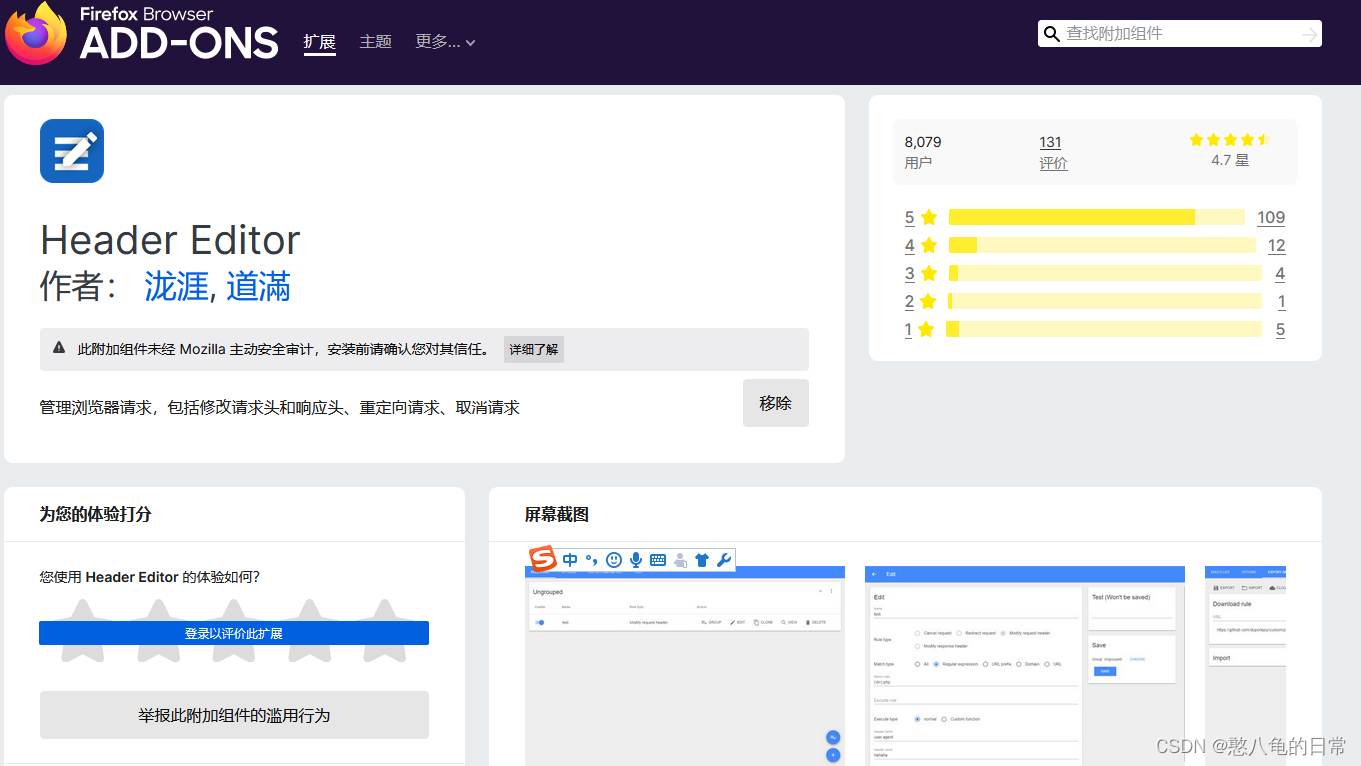
Task: Click the 登录以评价此扩展 button
Action: pos(234,633)
